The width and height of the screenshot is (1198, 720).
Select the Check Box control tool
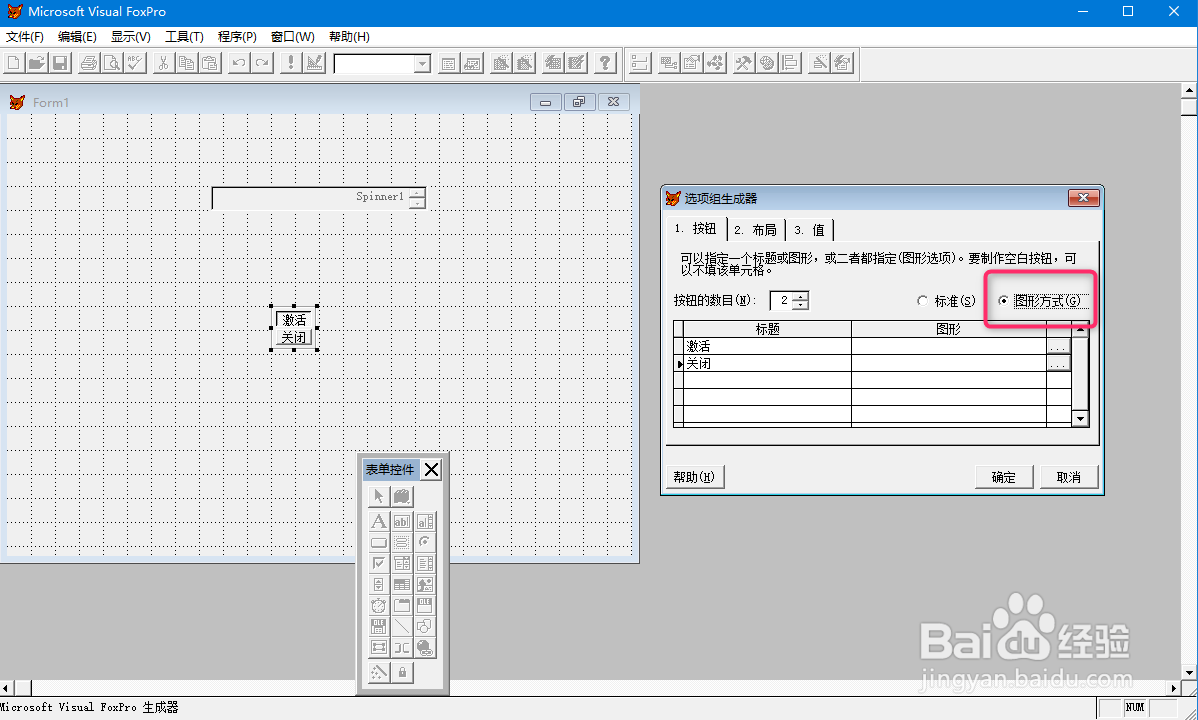click(x=378, y=564)
